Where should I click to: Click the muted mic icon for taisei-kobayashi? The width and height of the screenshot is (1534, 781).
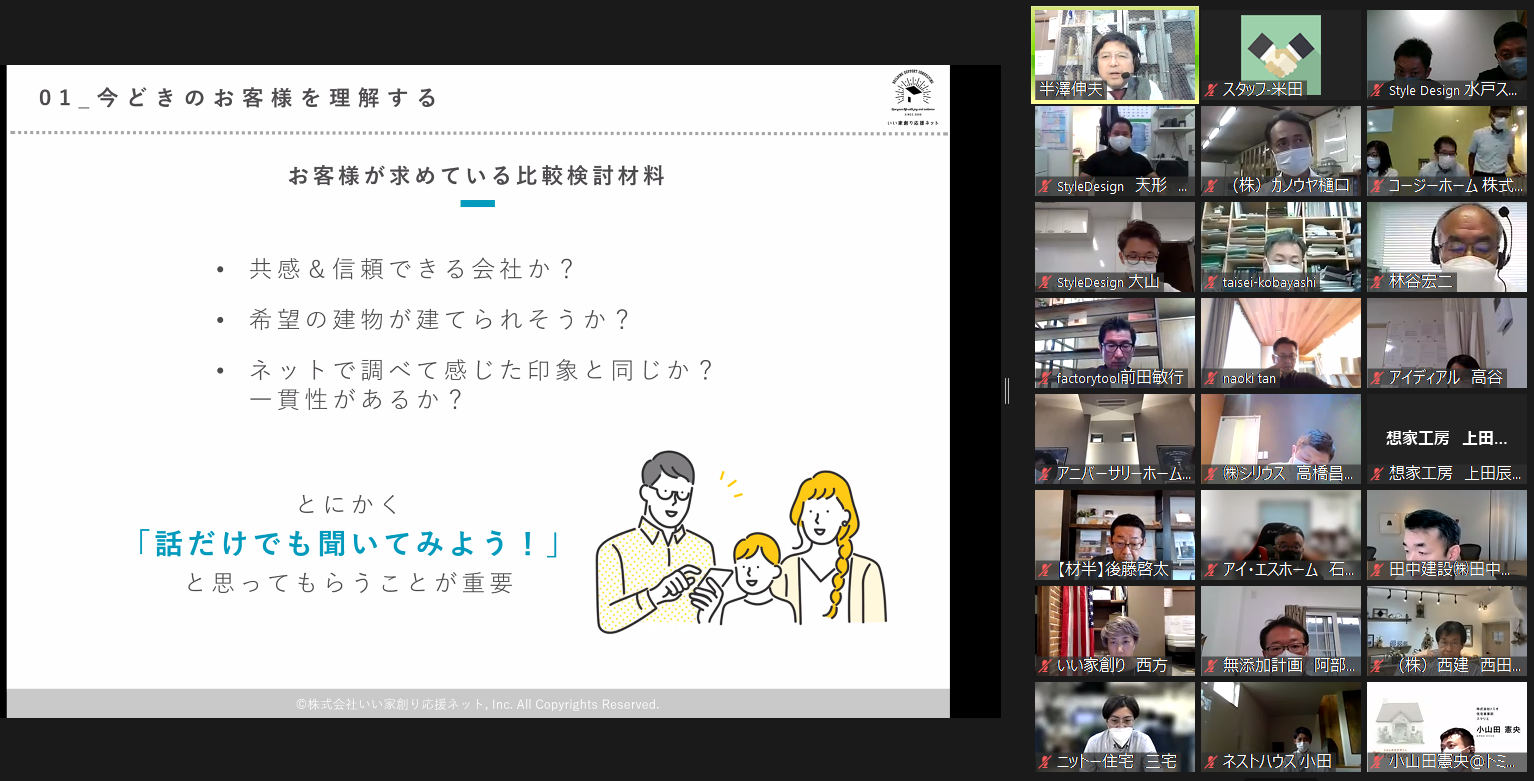coord(1212,282)
